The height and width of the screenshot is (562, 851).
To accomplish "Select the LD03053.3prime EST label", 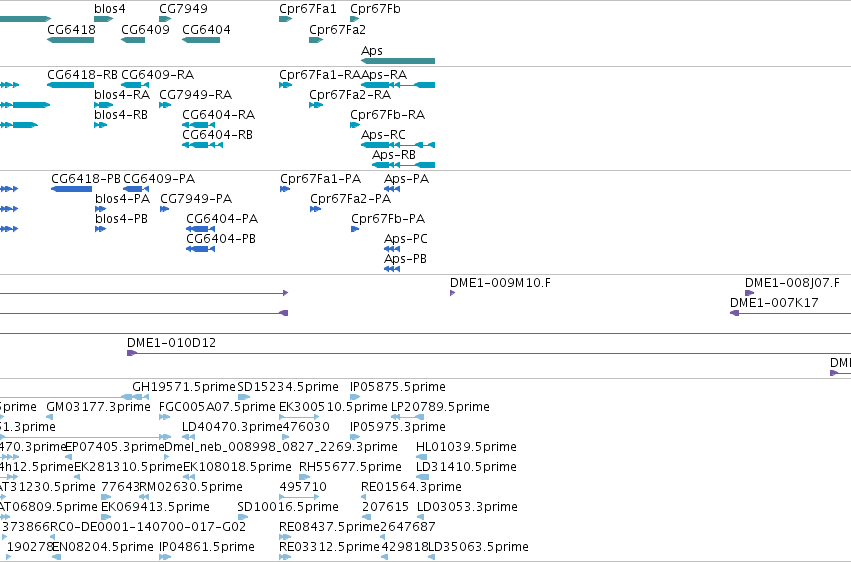I will [467, 507].
